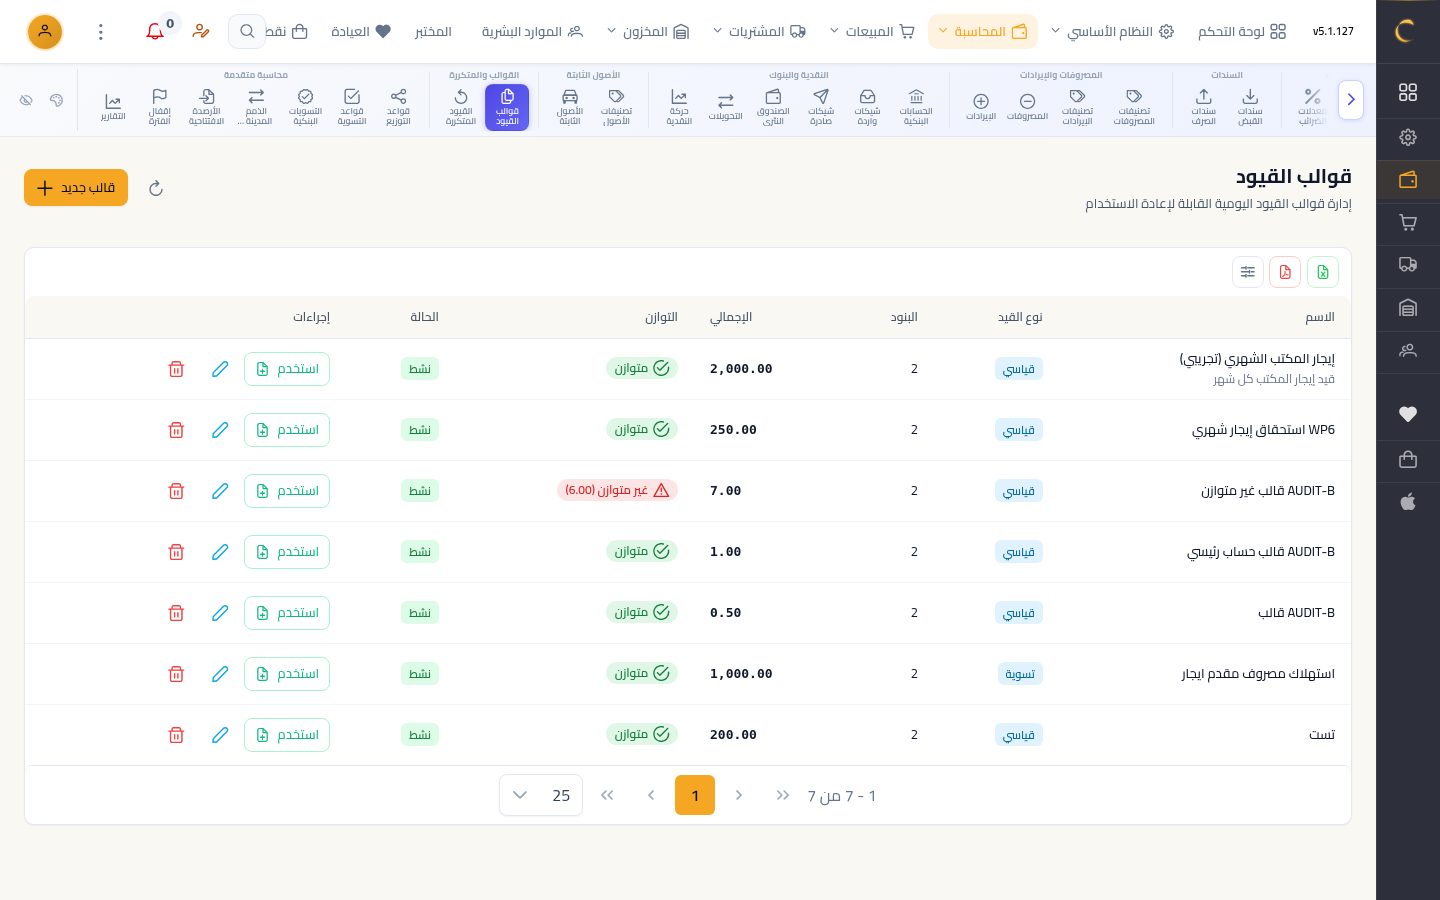Open سندات القبض from the ribbon
The height and width of the screenshot is (900, 1440).
[x=1250, y=107]
